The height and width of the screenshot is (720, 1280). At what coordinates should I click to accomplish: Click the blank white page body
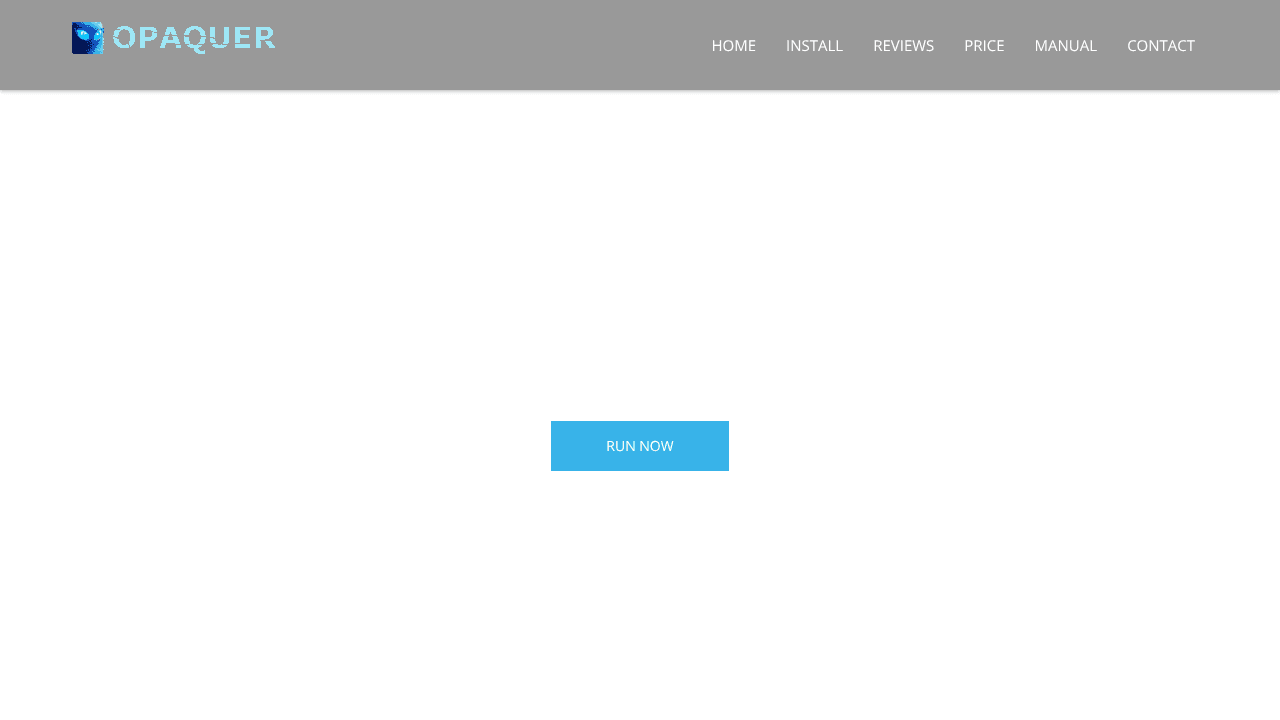(x=640, y=250)
